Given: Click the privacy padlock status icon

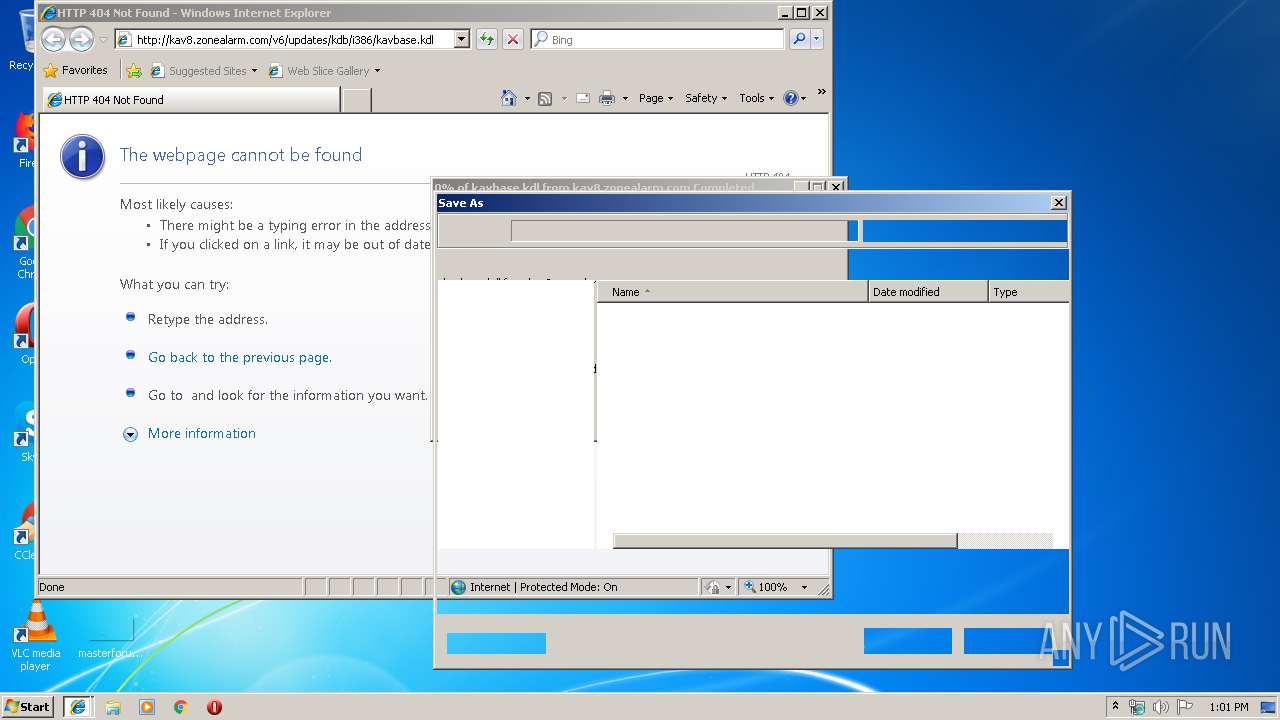Looking at the screenshot, I should 713,587.
